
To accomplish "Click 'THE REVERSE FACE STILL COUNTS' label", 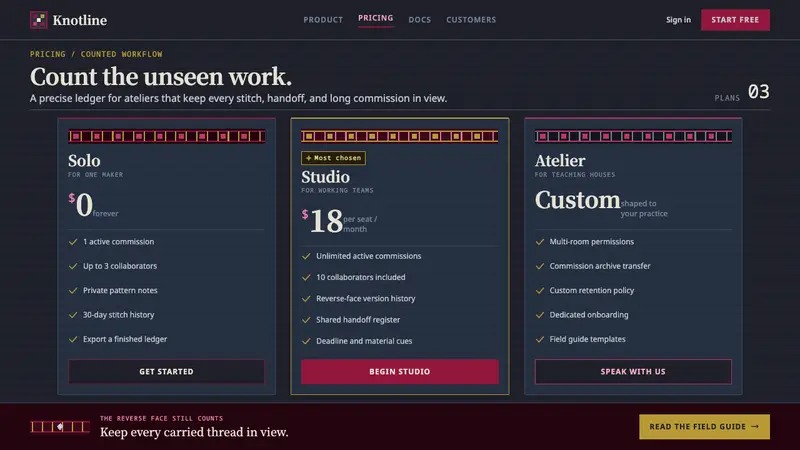I will pos(161,418).
